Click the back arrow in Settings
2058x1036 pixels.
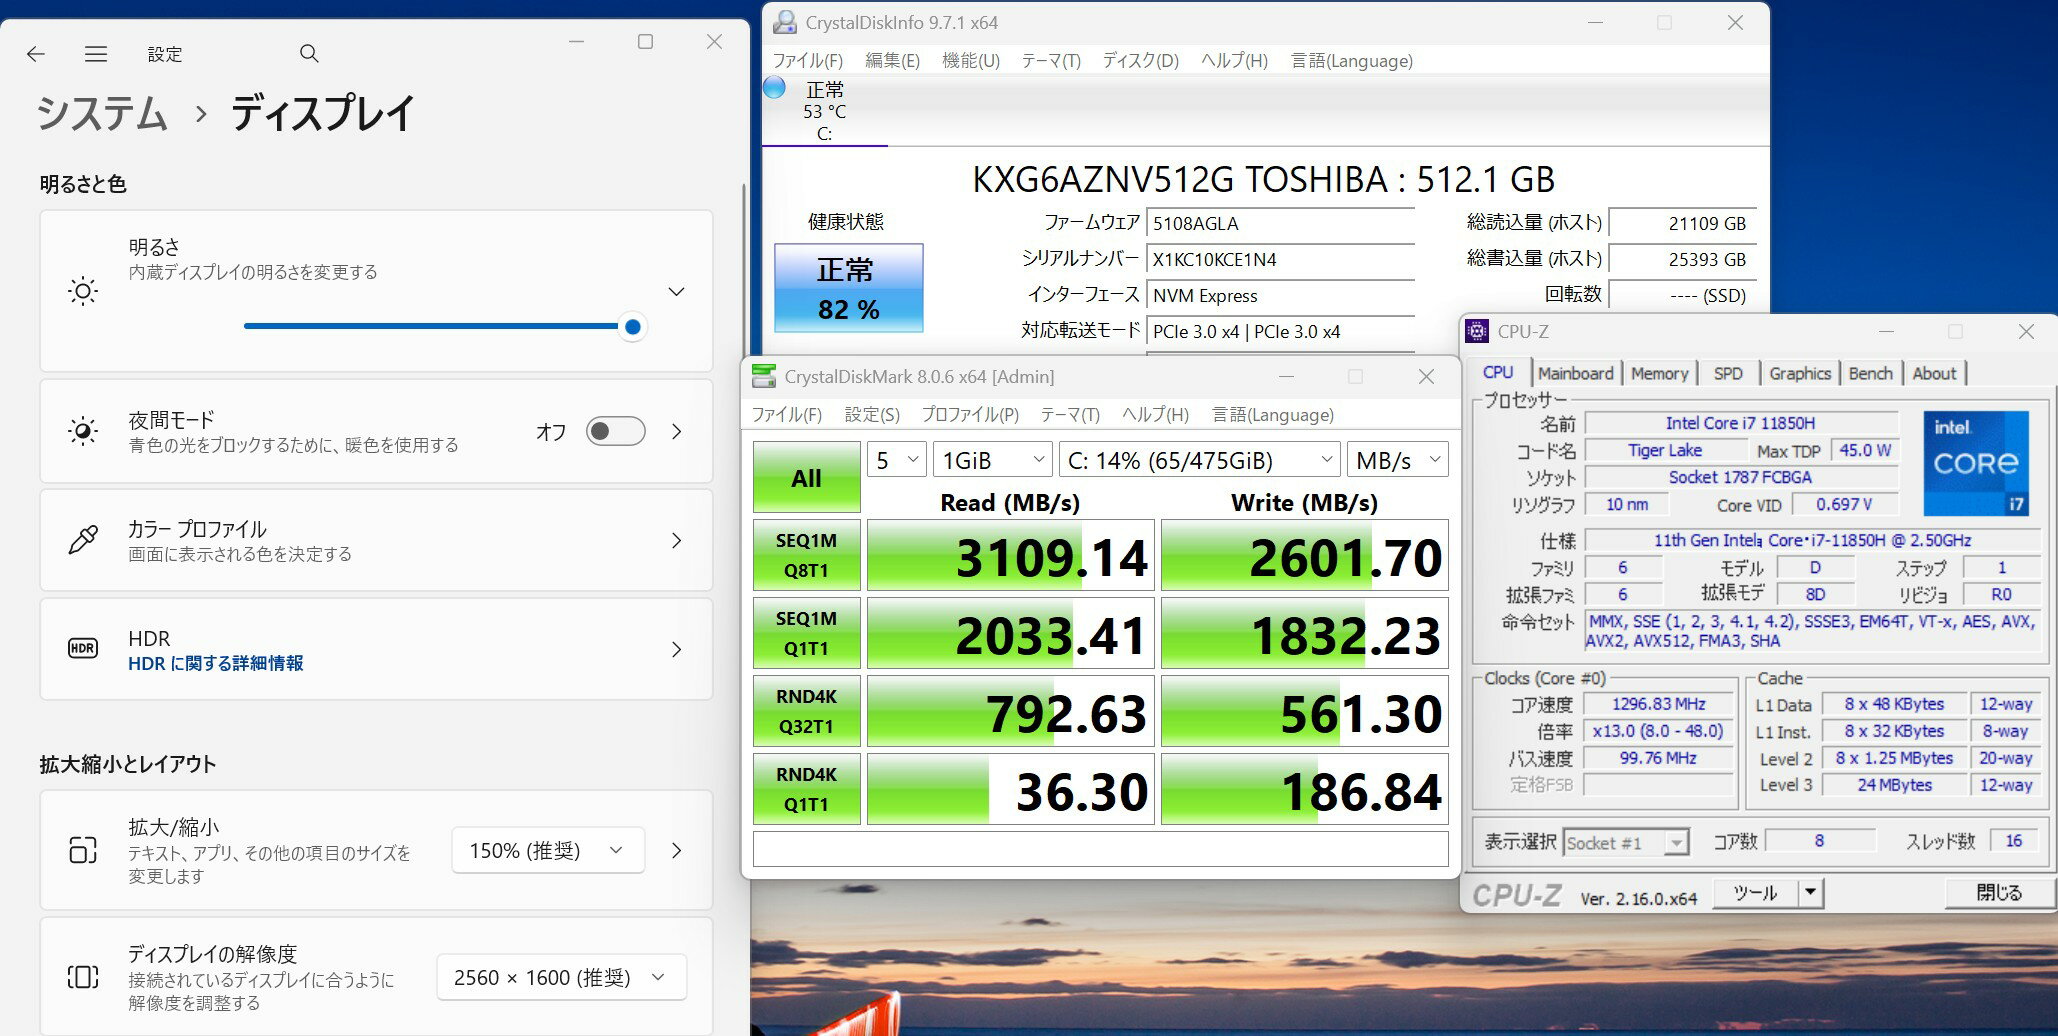[36, 54]
